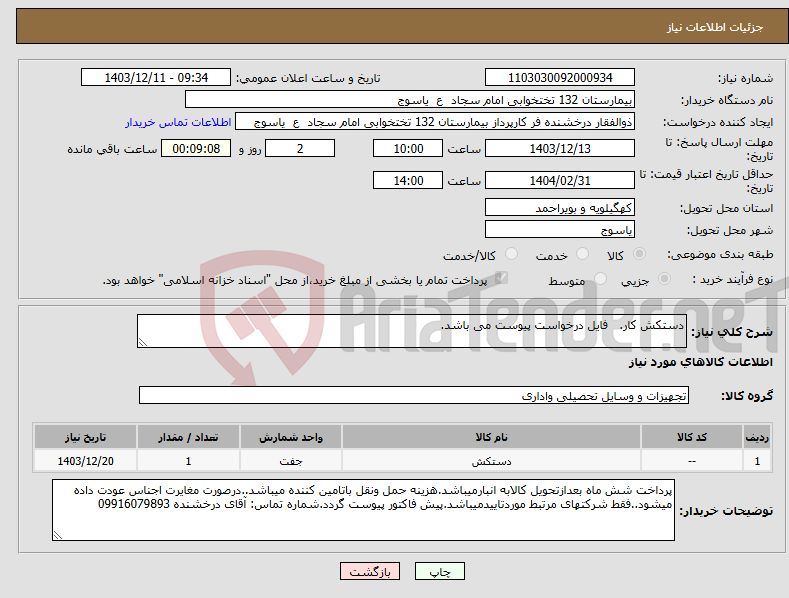789x598 pixels.
Task: Click the request creator name field
Action: [x=435, y=122]
